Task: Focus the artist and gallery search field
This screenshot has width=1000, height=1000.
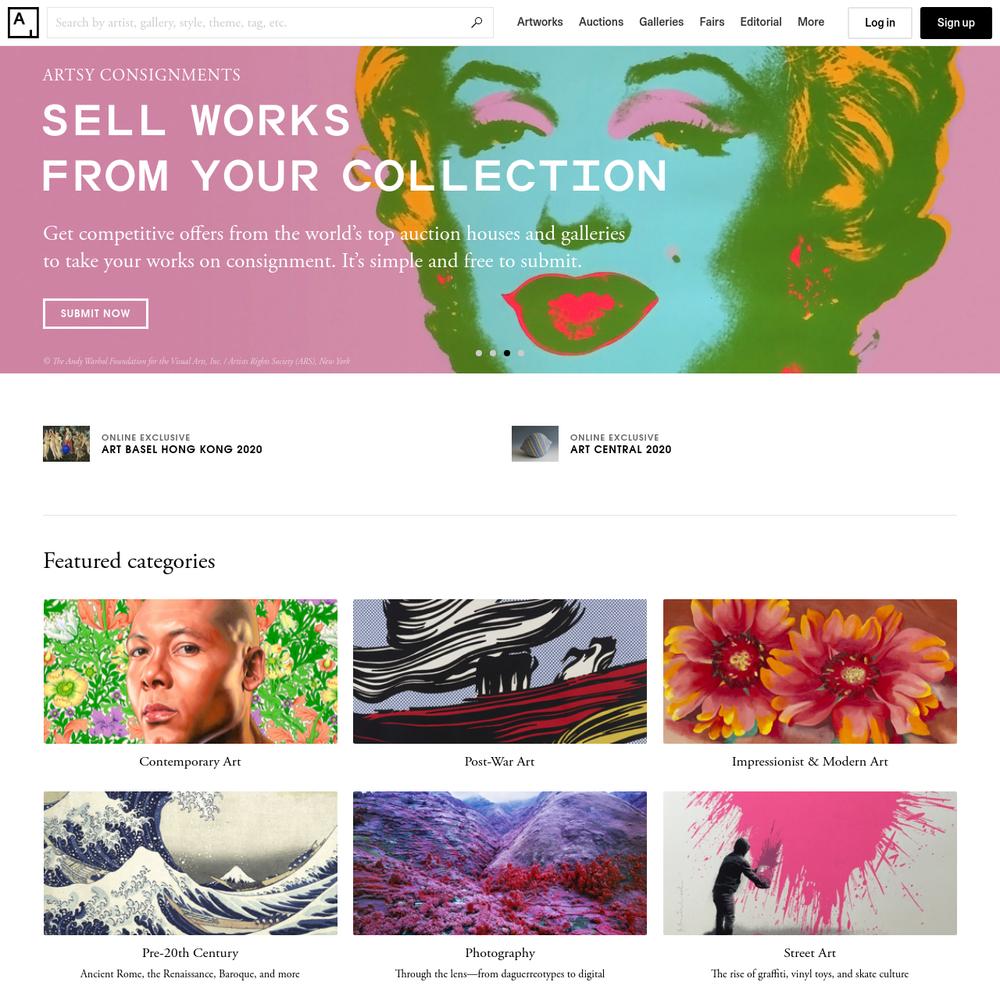Action: 258,23
